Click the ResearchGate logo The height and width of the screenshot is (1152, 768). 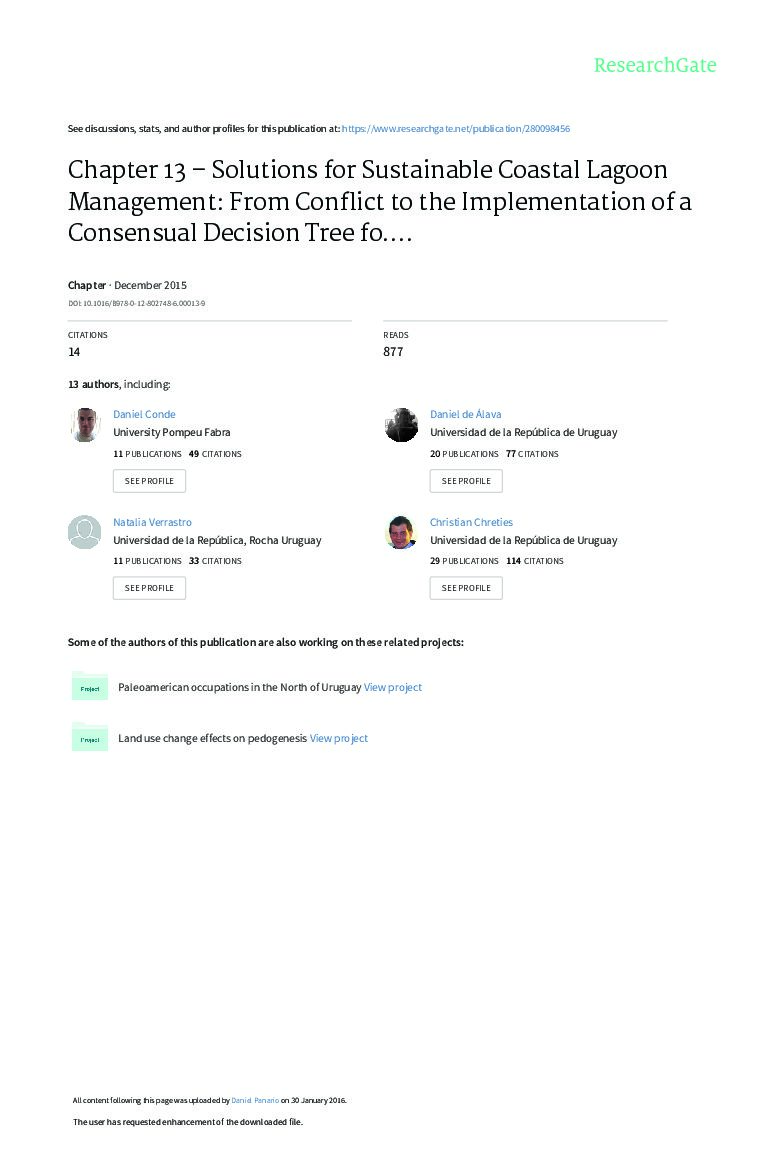pyautogui.click(x=655, y=65)
